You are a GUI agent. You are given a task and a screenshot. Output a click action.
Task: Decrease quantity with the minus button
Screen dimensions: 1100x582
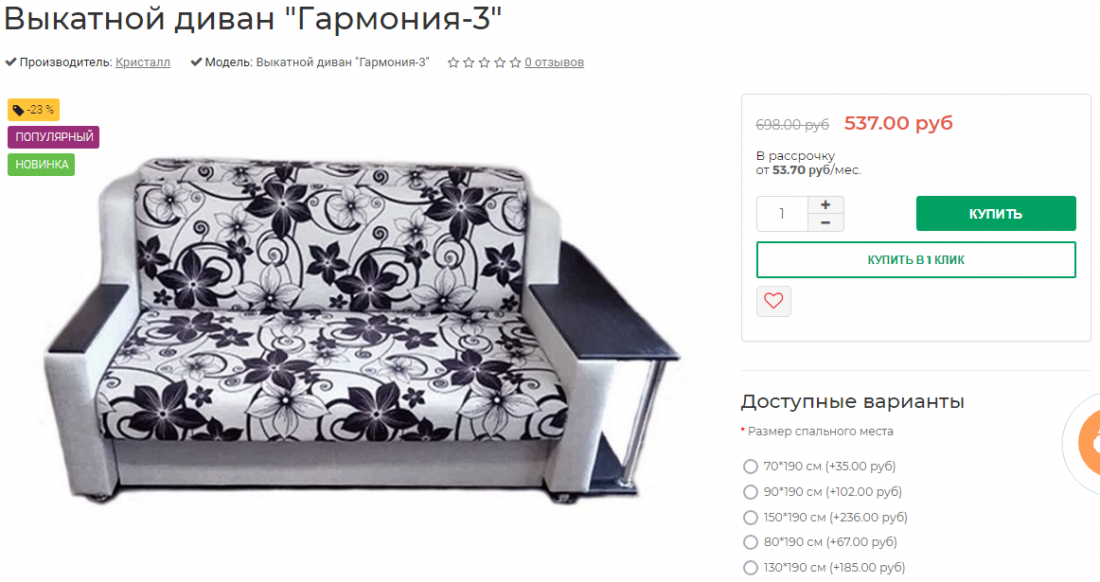(x=826, y=223)
